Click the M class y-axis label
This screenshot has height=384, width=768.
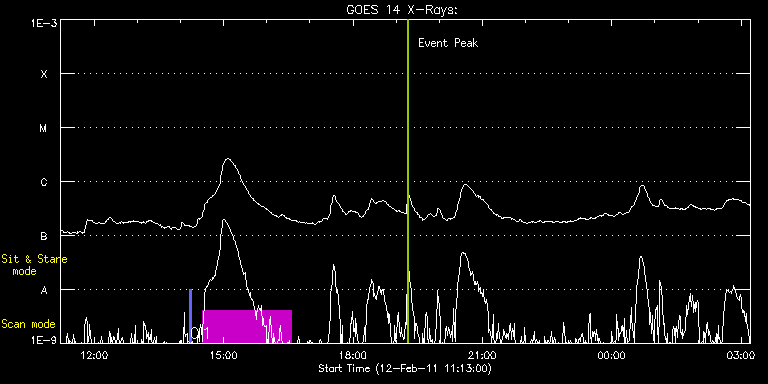click(44, 128)
